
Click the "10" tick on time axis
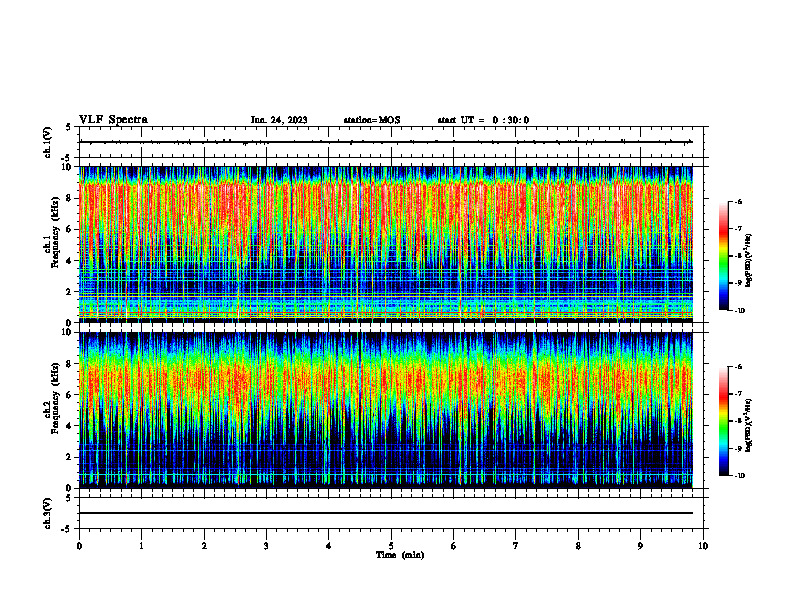703,546
